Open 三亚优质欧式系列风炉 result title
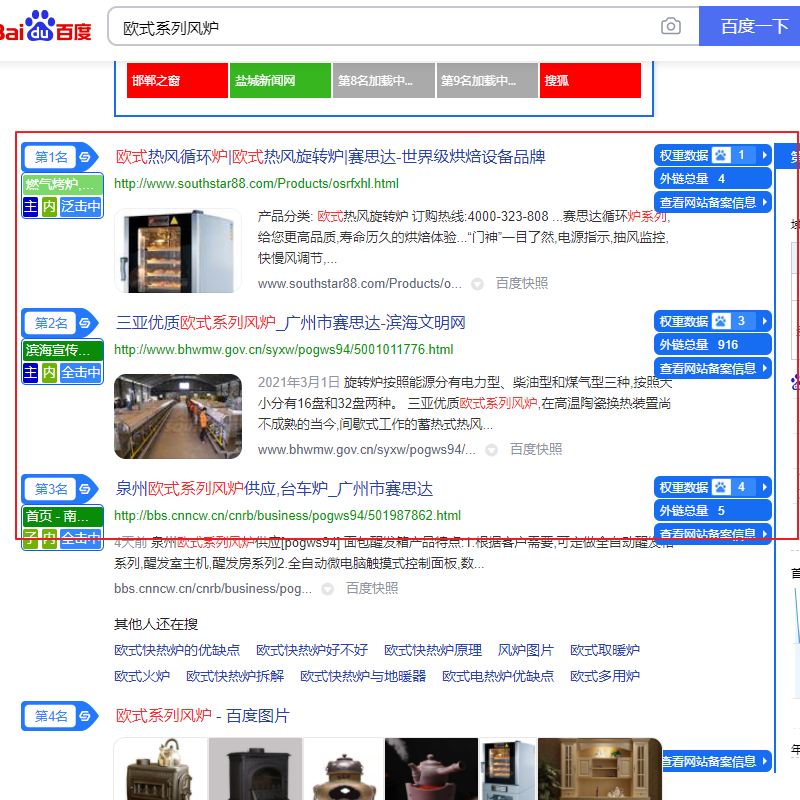 click(x=290, y=322)
